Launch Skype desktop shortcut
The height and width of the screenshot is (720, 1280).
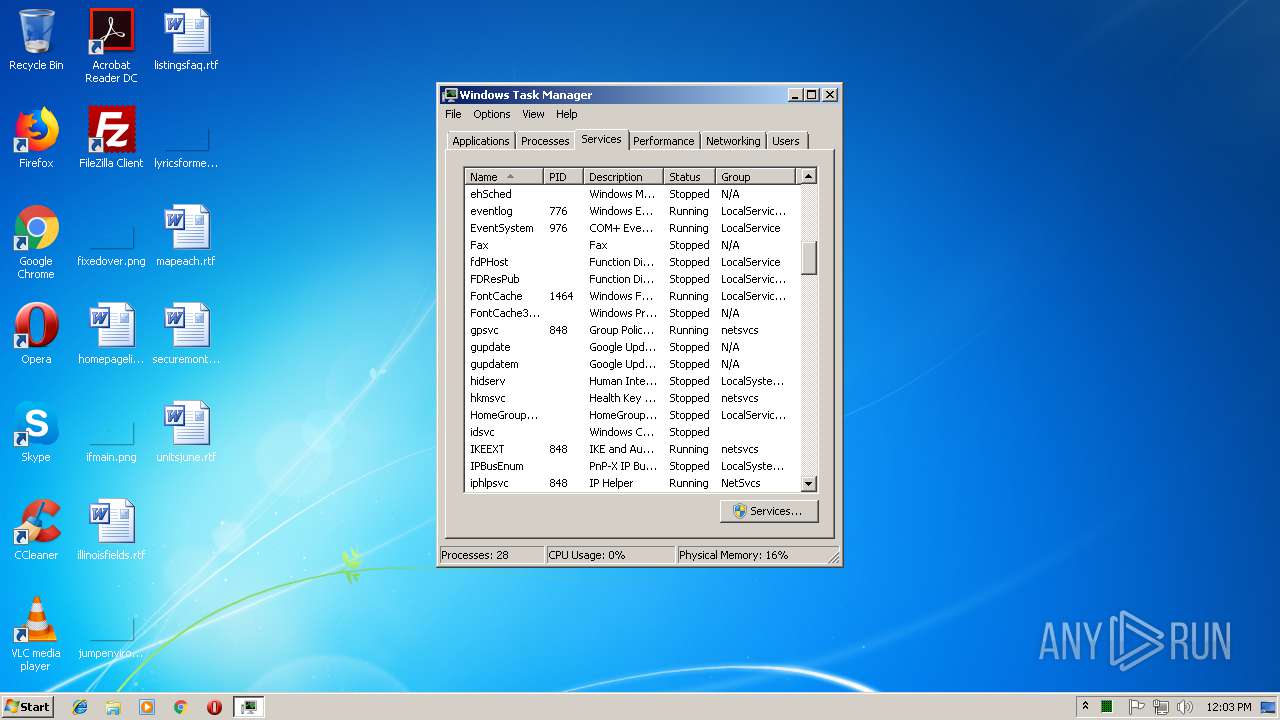36,433
